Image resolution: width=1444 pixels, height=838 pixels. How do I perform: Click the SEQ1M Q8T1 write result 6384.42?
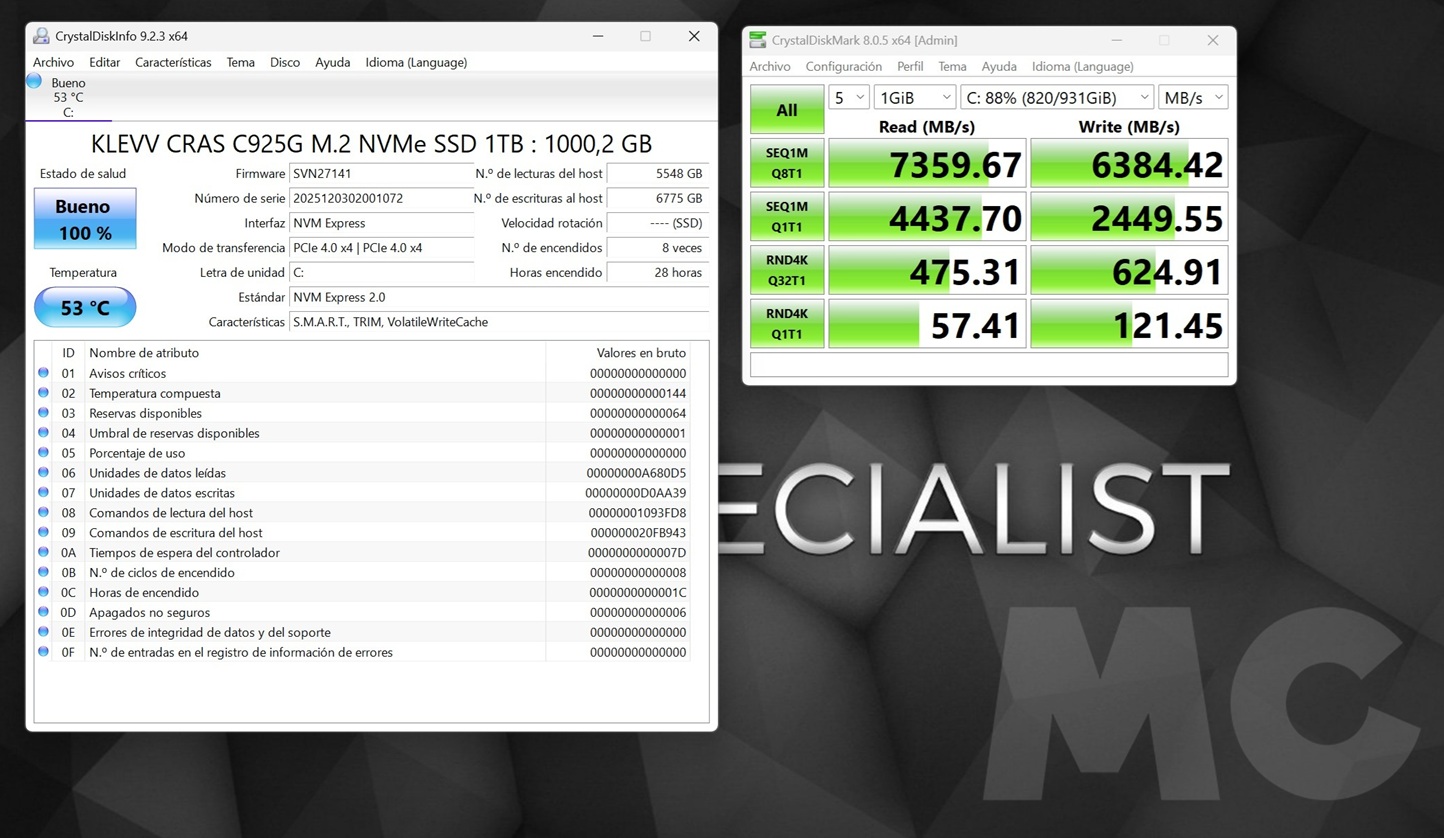click(1129, 163)
